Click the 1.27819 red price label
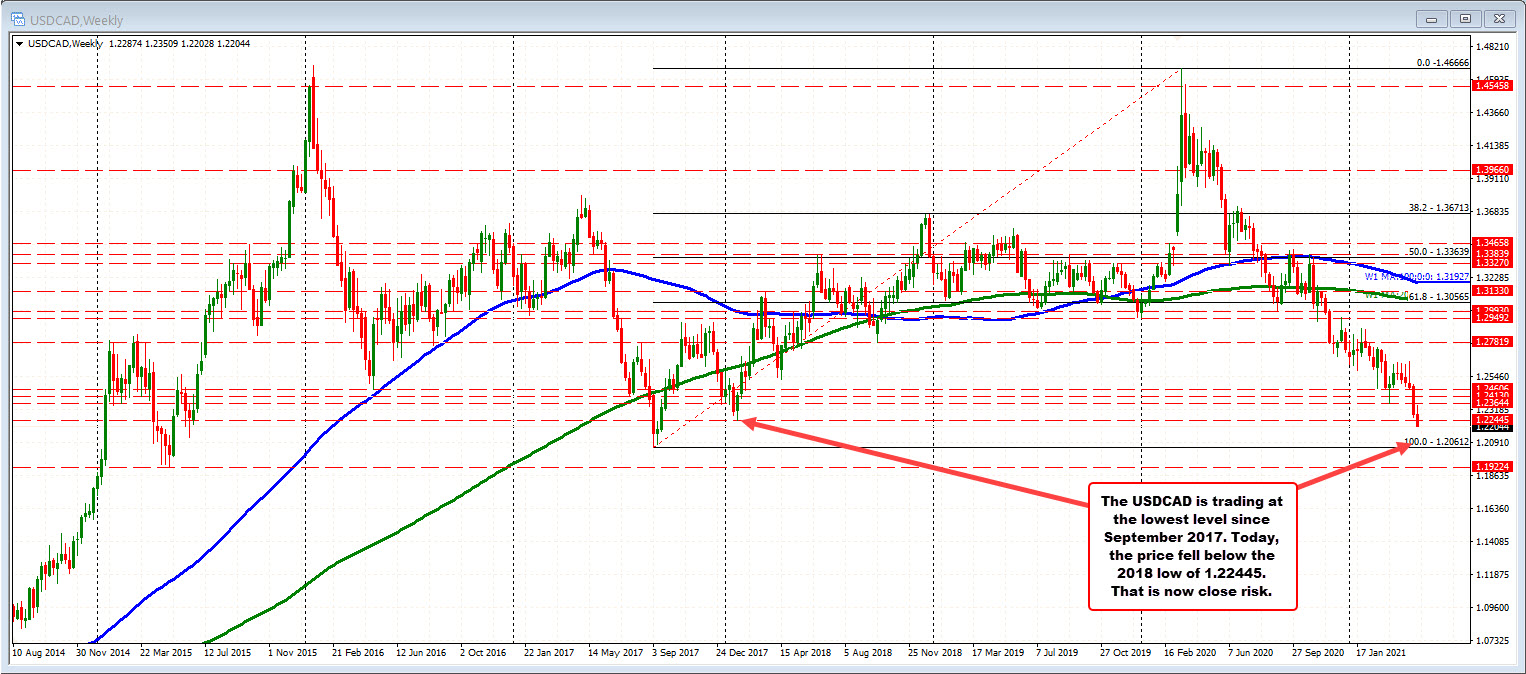This screenshot has width=1526, height=674. (1493, 342)
